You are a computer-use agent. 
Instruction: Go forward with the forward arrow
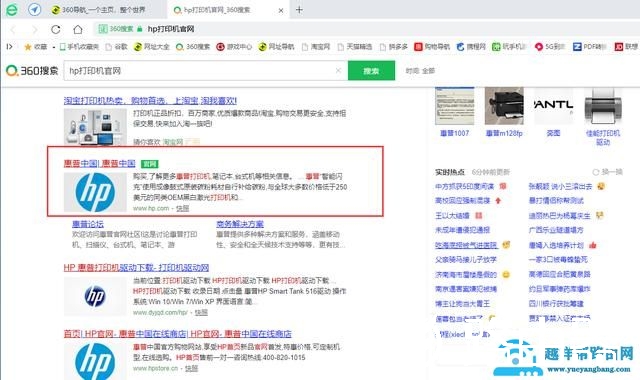pos(35,29)
